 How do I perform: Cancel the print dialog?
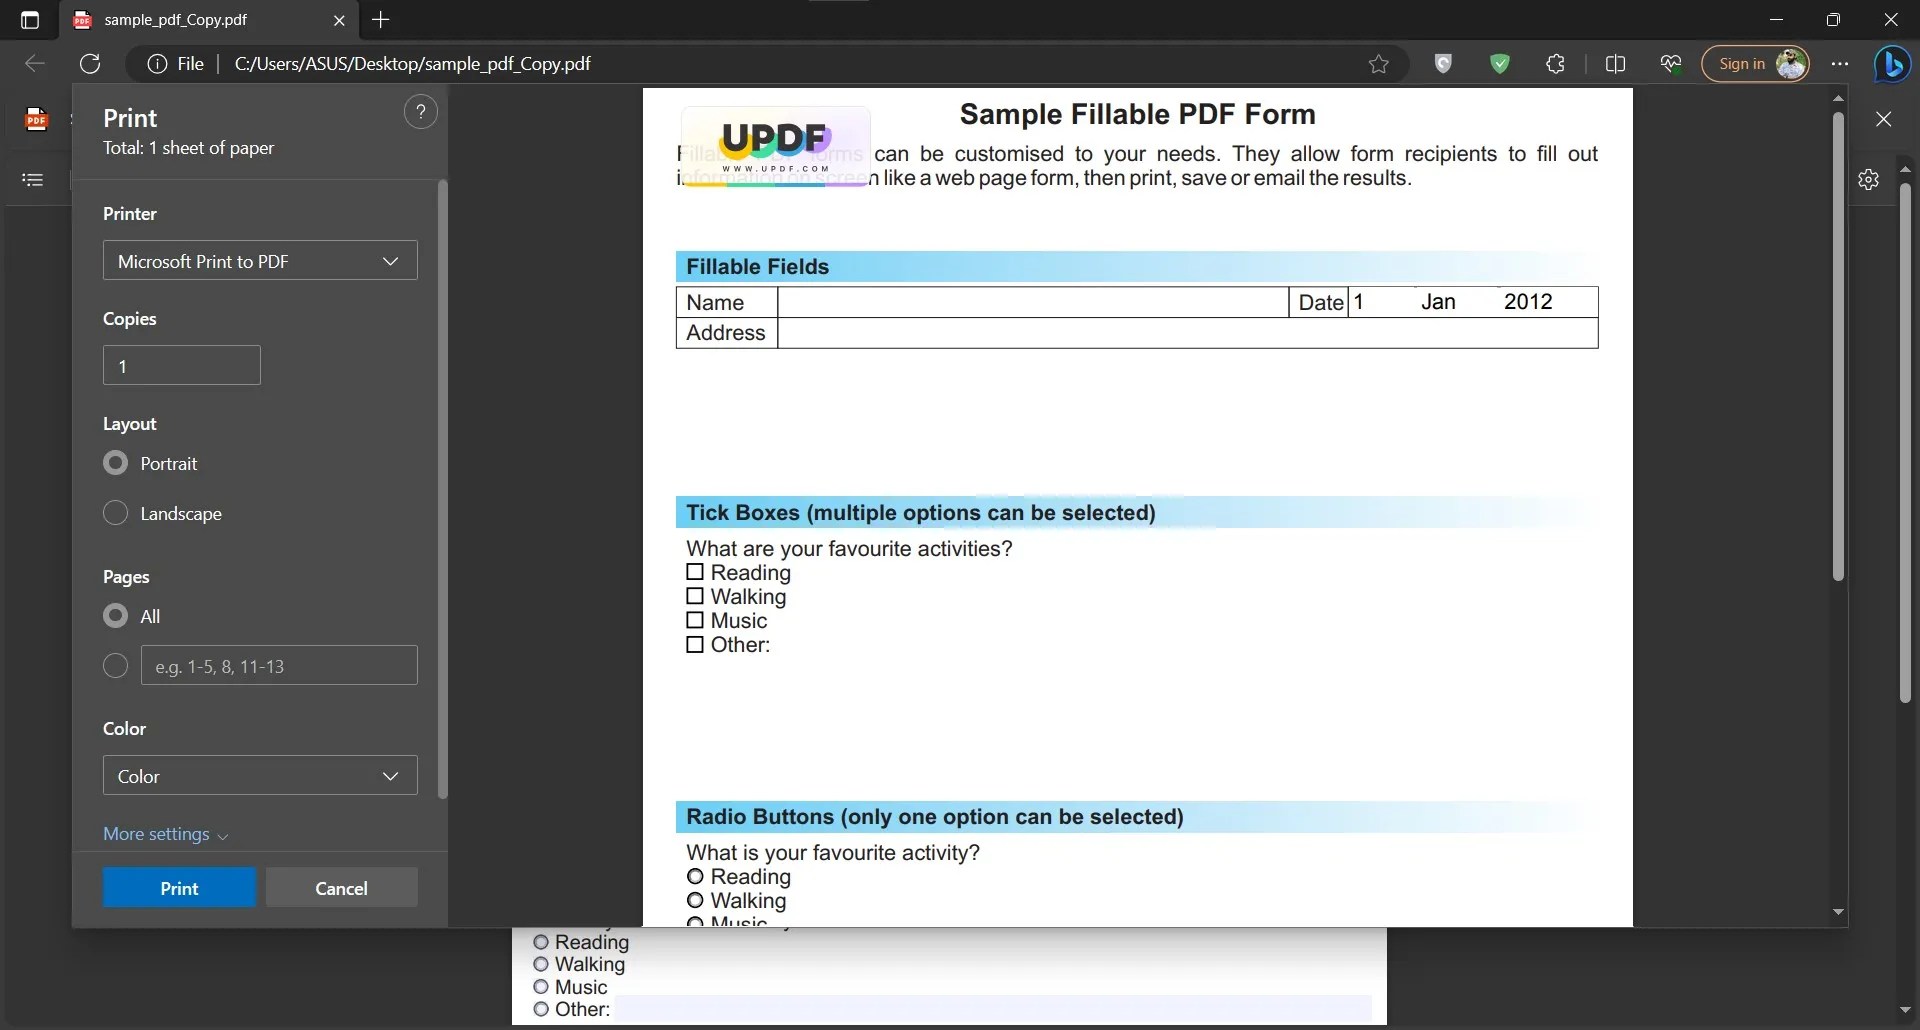(342, 887)
